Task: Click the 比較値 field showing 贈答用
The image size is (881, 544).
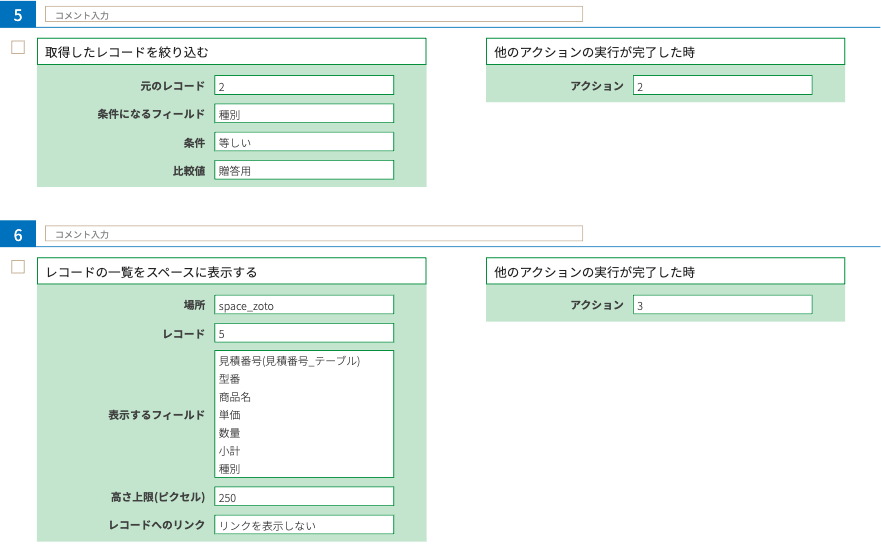Action: 304,170
